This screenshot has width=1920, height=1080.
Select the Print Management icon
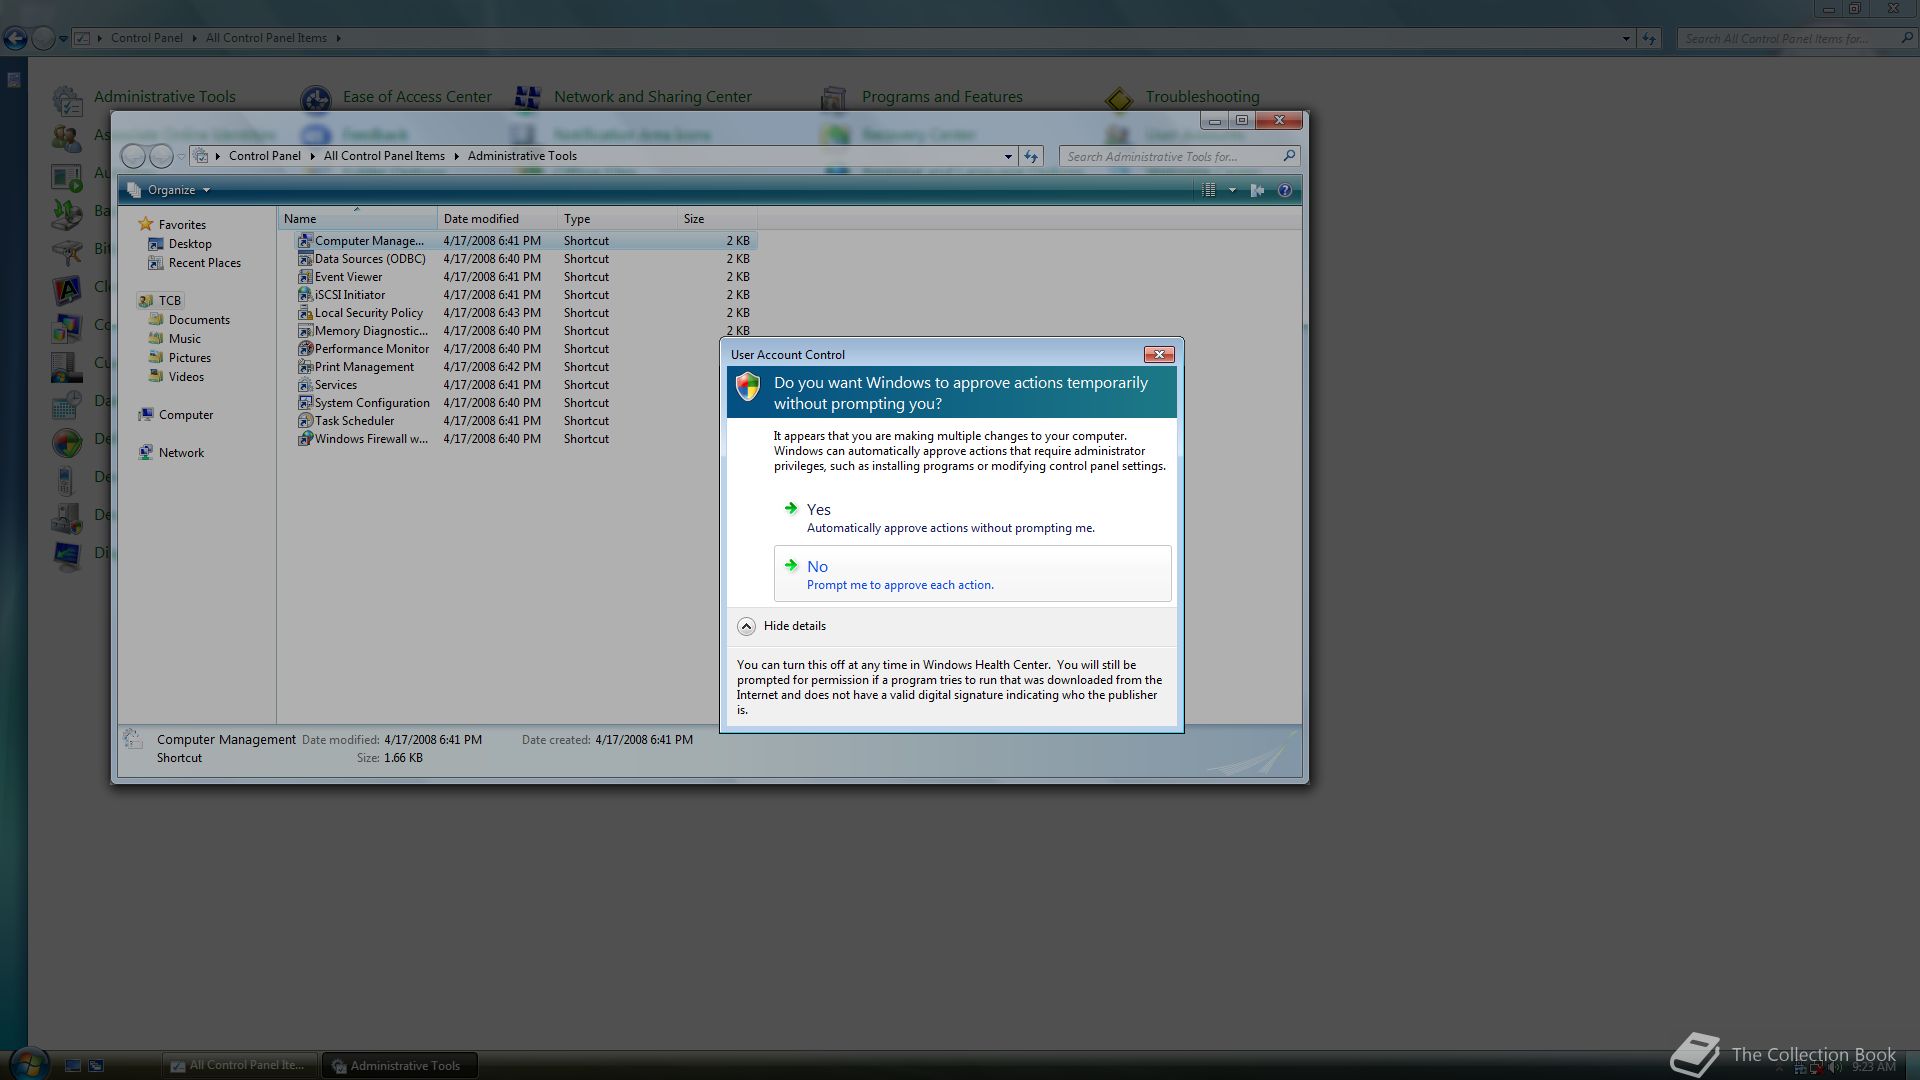click(305, 367)
